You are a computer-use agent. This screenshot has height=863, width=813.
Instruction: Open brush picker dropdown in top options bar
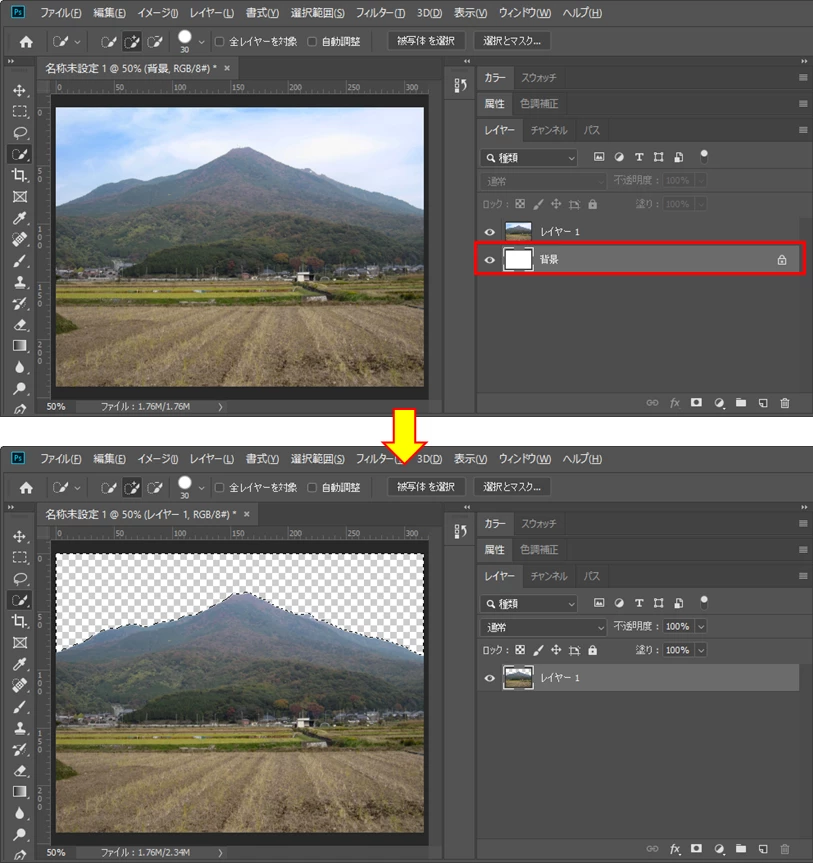tap(201, 42)
